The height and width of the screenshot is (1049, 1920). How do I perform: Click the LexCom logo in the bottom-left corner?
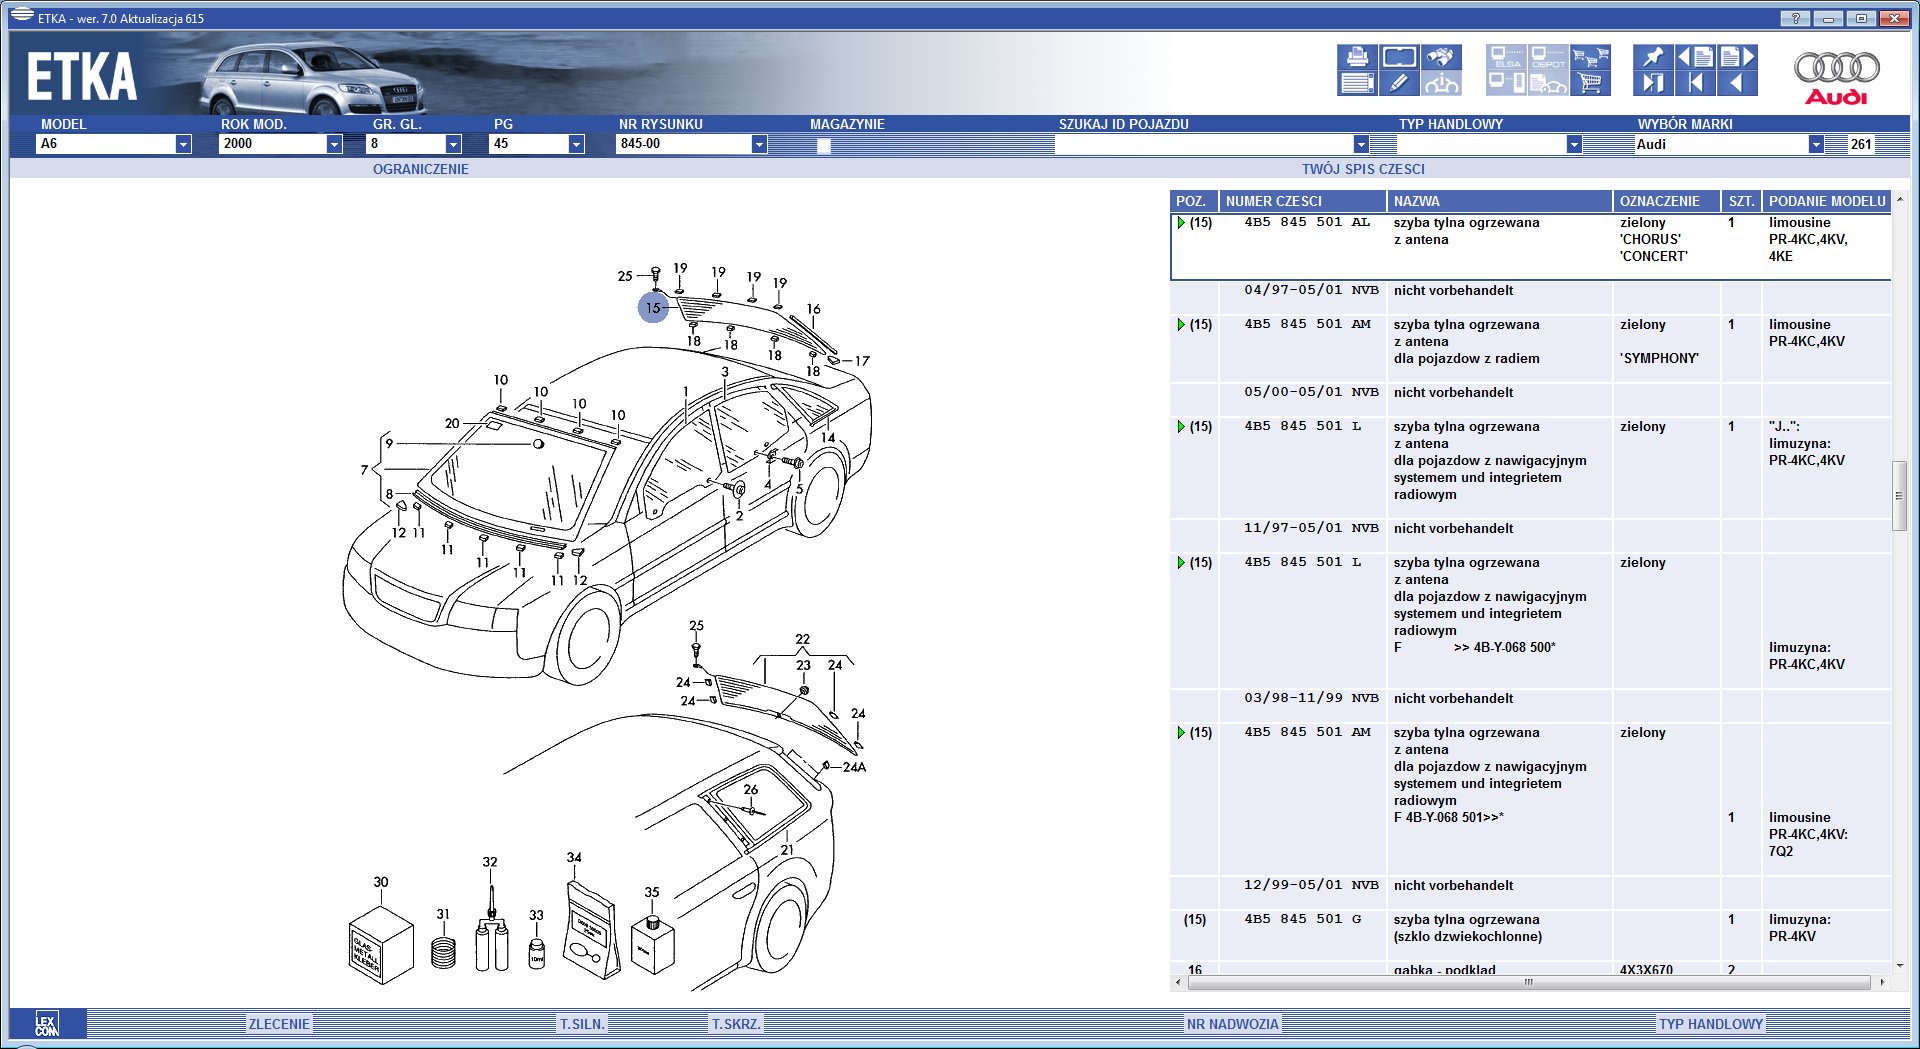click(x=47, y=1024)
